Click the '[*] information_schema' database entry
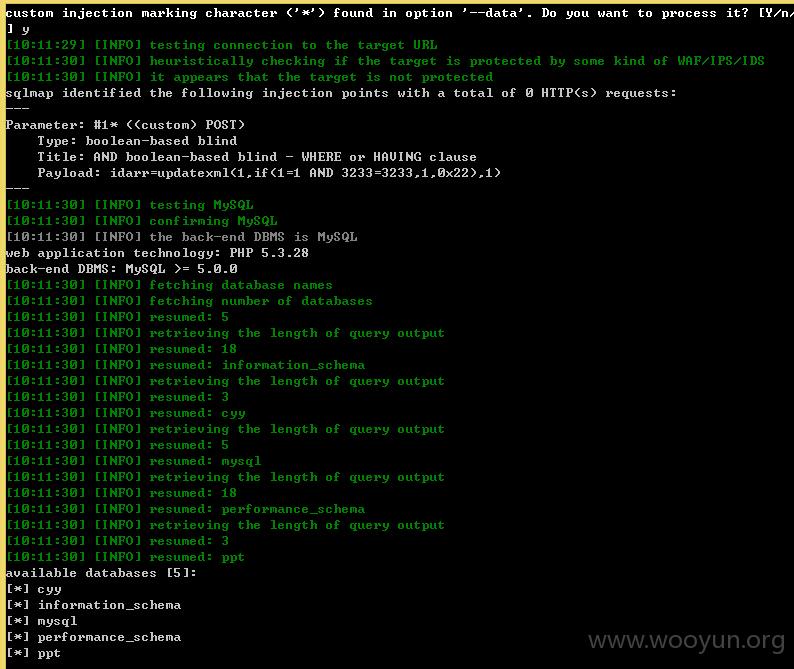 click(x=94, y=605)
